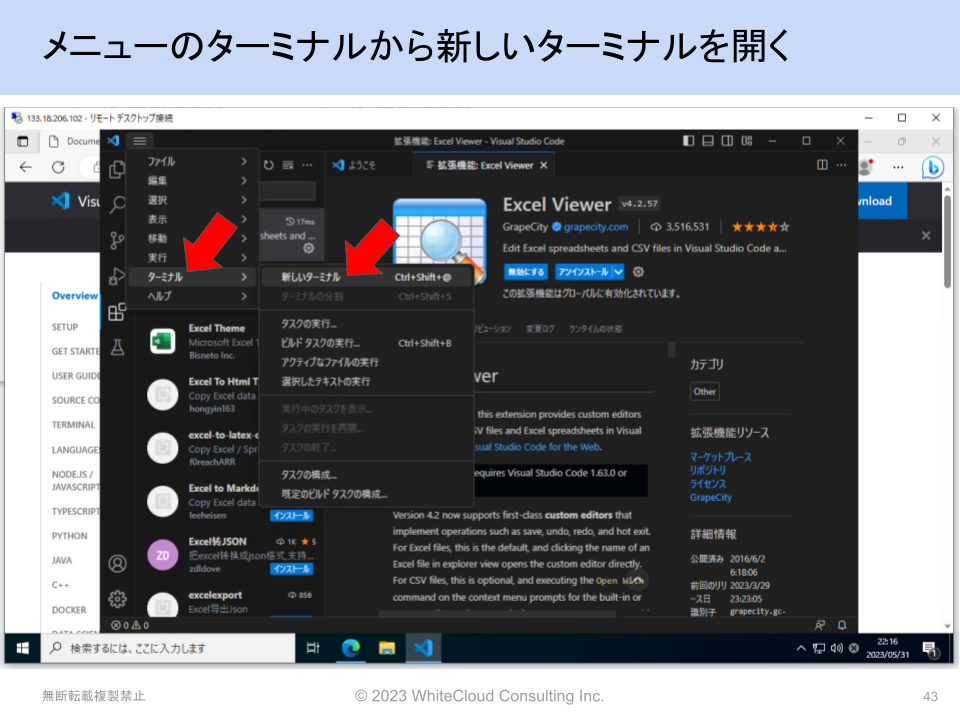Viewport: 960px width, 720px height.
Task: Open the マーケットプレース resource link
Action: coord(721,457)
